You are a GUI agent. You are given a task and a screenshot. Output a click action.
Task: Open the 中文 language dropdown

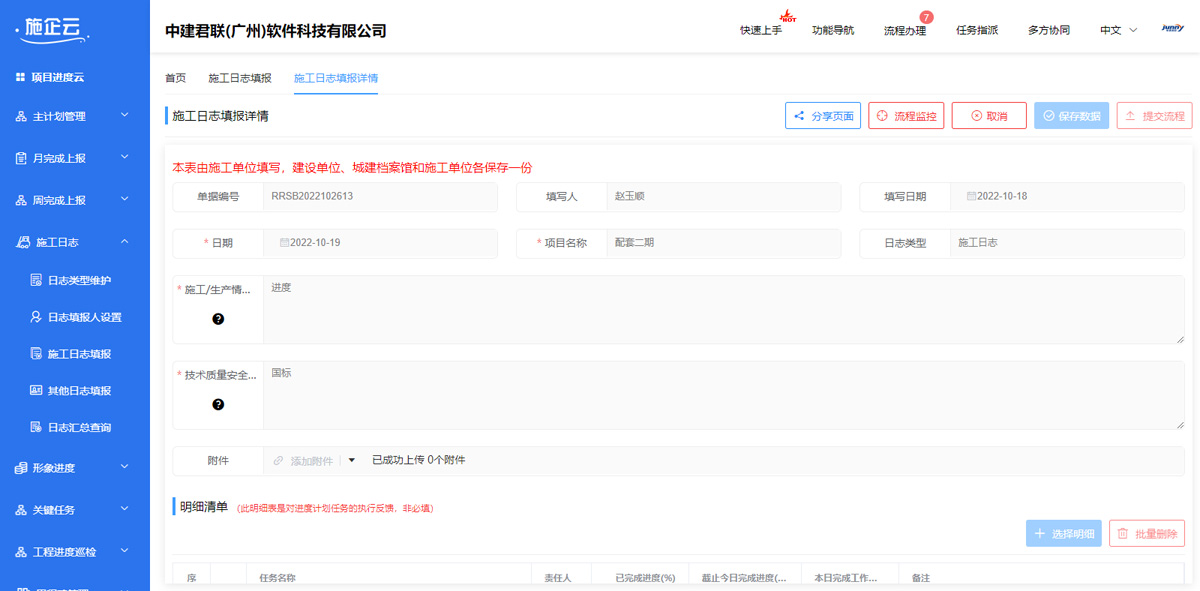tap(1118, 30)
